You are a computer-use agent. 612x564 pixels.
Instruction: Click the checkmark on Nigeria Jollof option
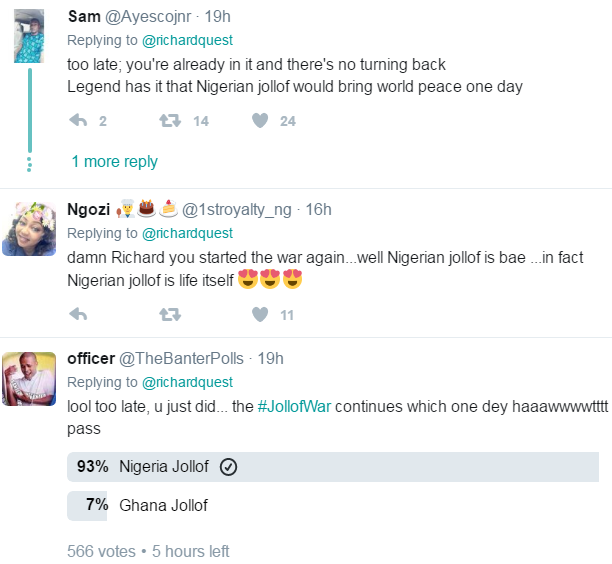click(x=227, y=467)
